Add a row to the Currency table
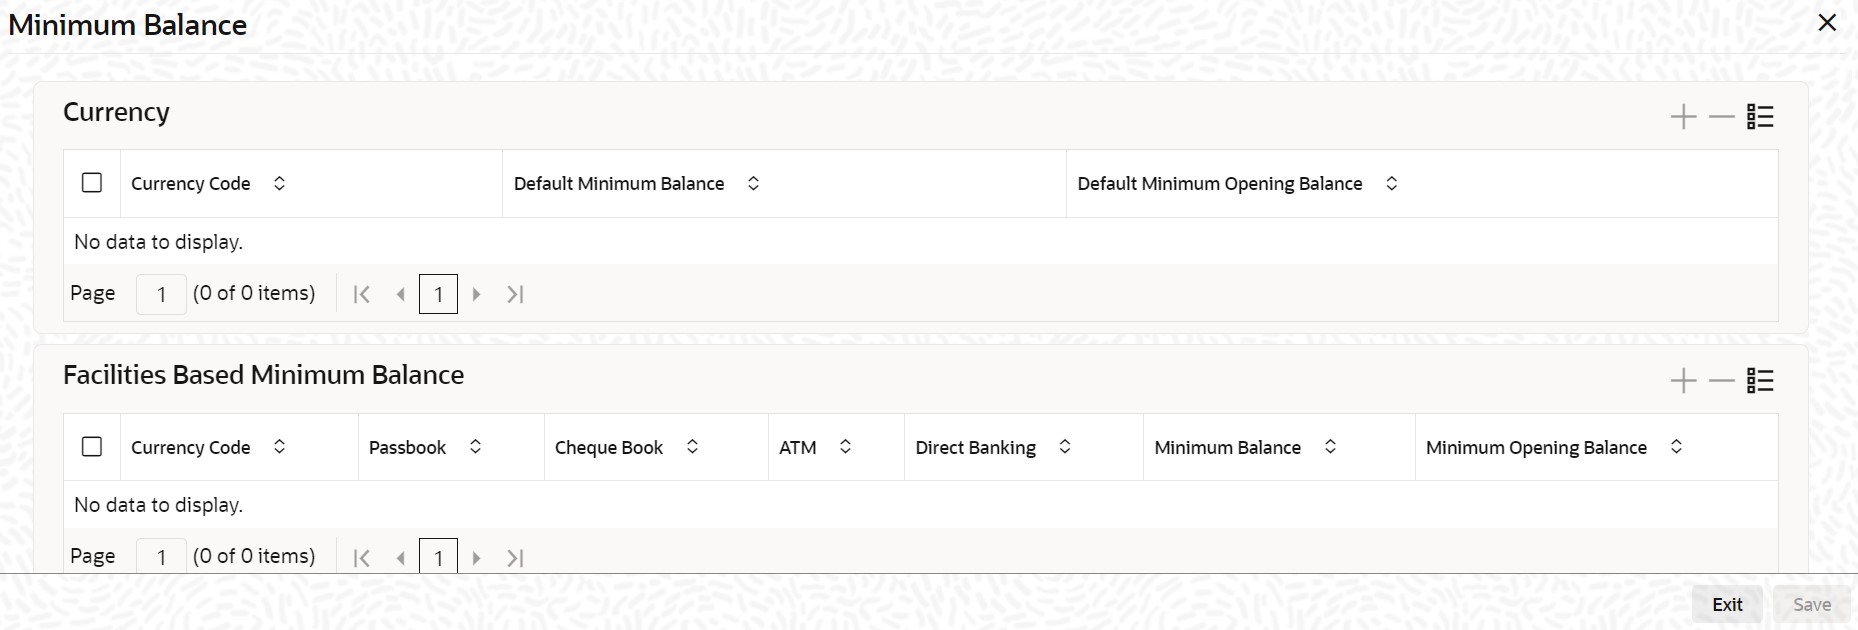The width and height of the screenshot is (1858, 630). pyautogui.click(x=1683, y=117)
